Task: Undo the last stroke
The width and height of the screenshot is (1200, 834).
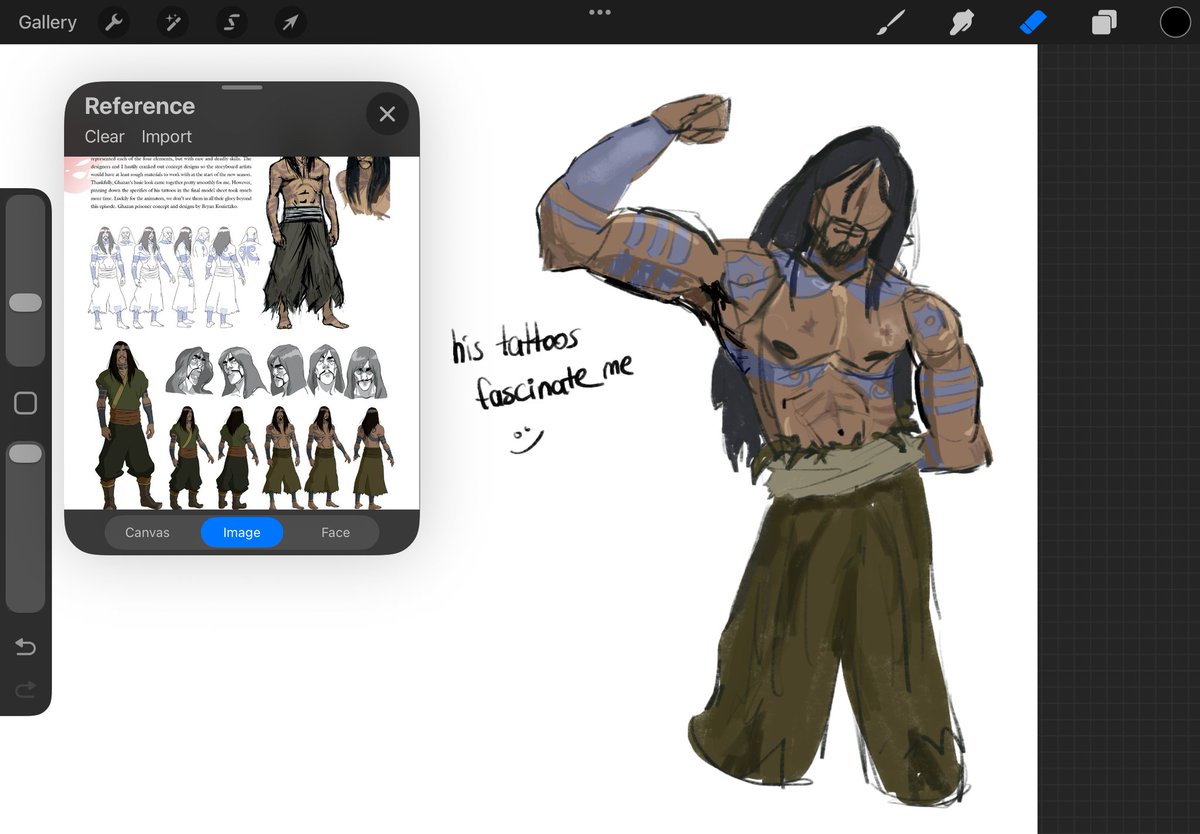Action: [x=25, y=647]
